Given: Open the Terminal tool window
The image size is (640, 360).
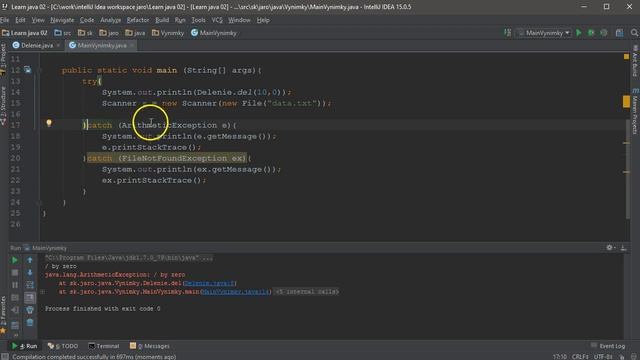Looking at the screenshot, I should tap(104, 346).
